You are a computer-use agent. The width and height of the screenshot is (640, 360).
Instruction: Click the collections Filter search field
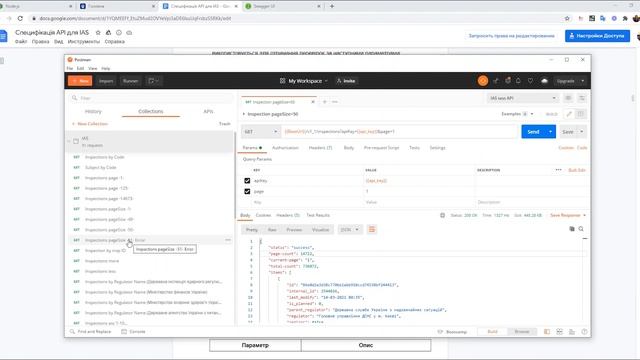[151, 98]
